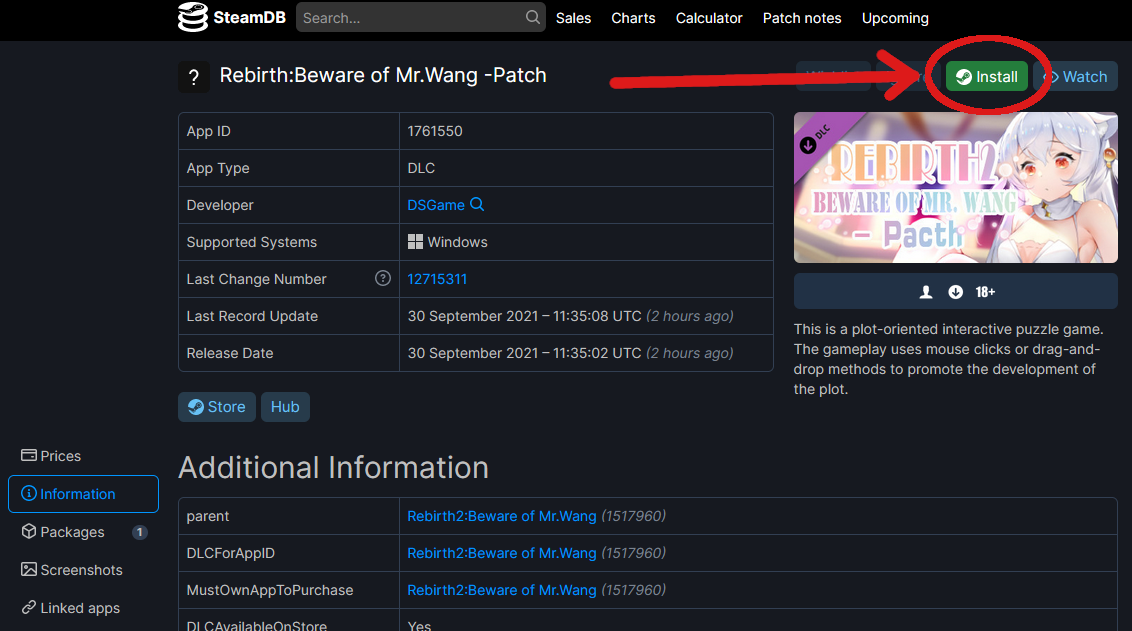Click the 18+ age rating badge
Screen dimensions: 1132x631
click(x=985, y=292)
